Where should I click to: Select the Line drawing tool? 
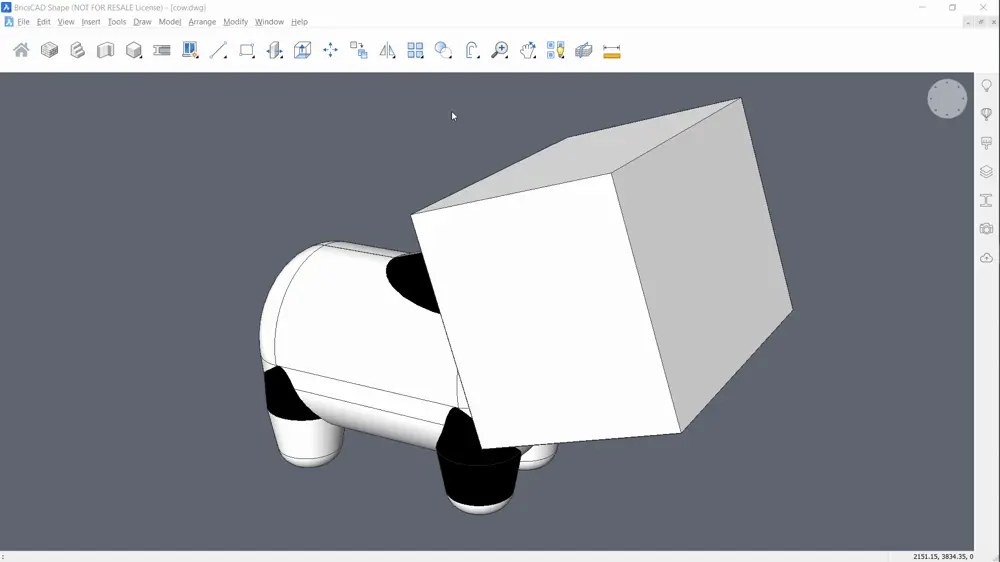(218, 50)
